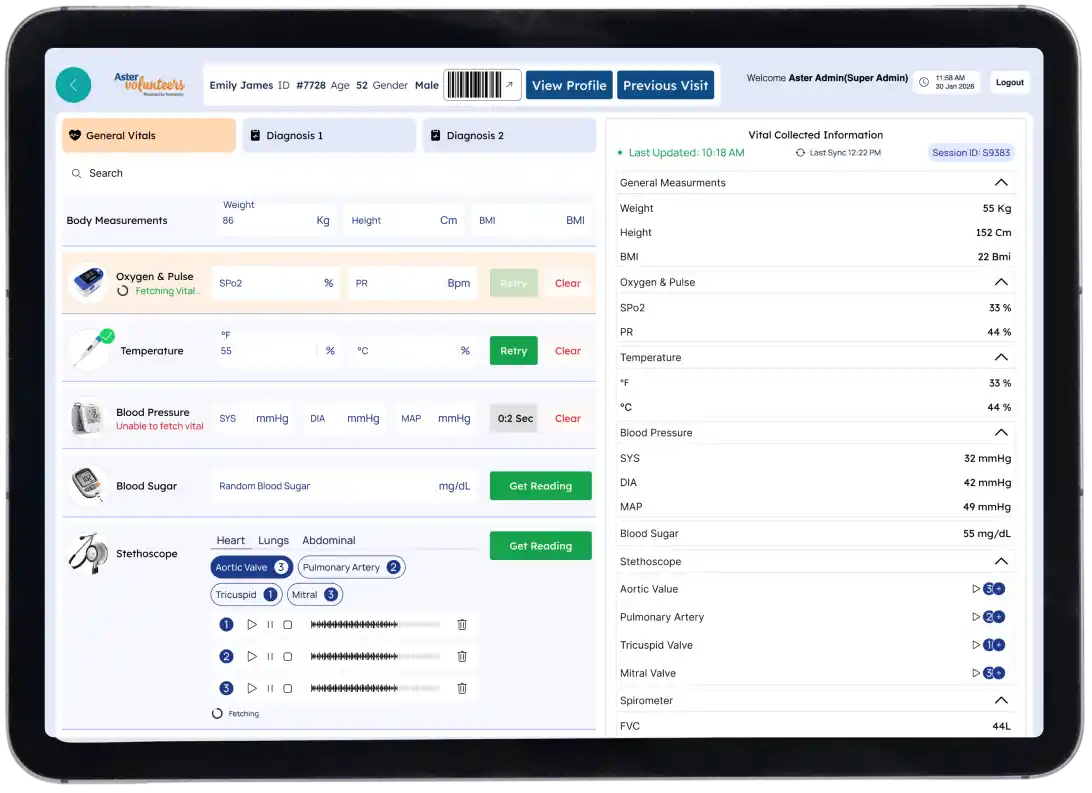
Task: Select the Aortic Valve chip
Action: pyautogui.click(x=251, y=567)
